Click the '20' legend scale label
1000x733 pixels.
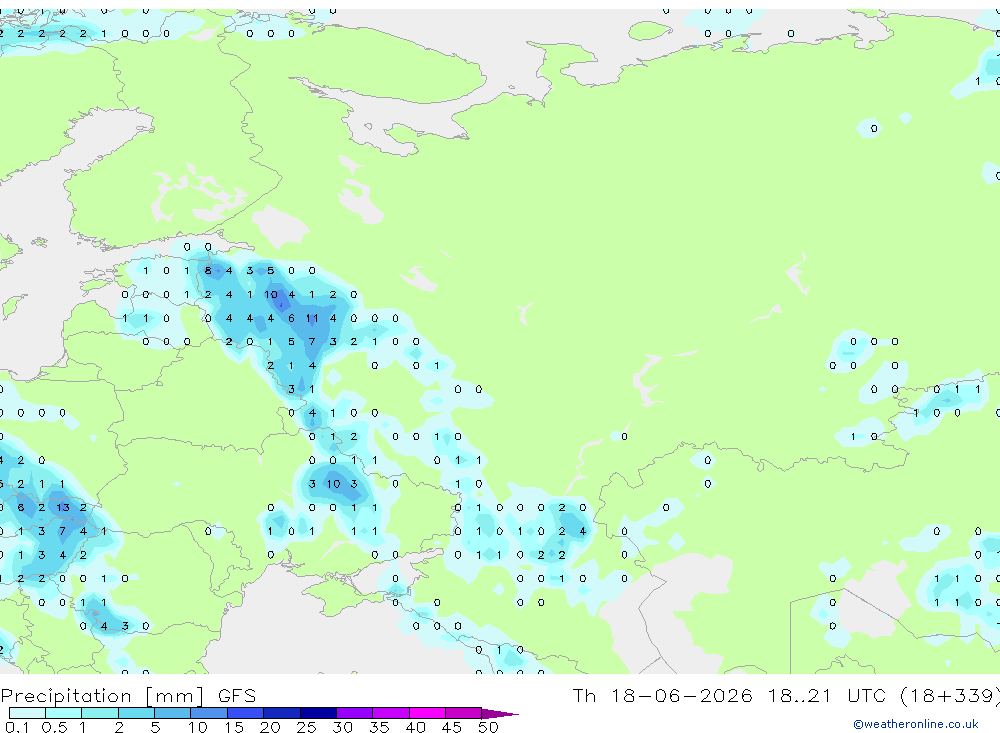coord(270,727)
